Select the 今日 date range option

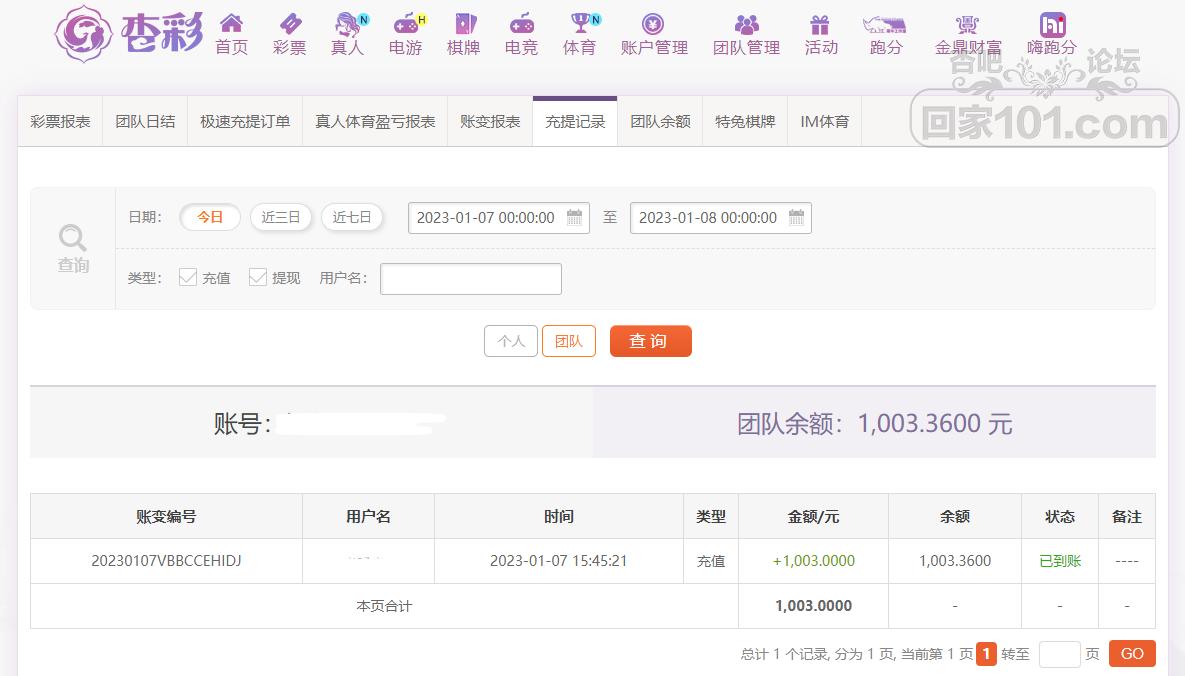tap(210, 217)
